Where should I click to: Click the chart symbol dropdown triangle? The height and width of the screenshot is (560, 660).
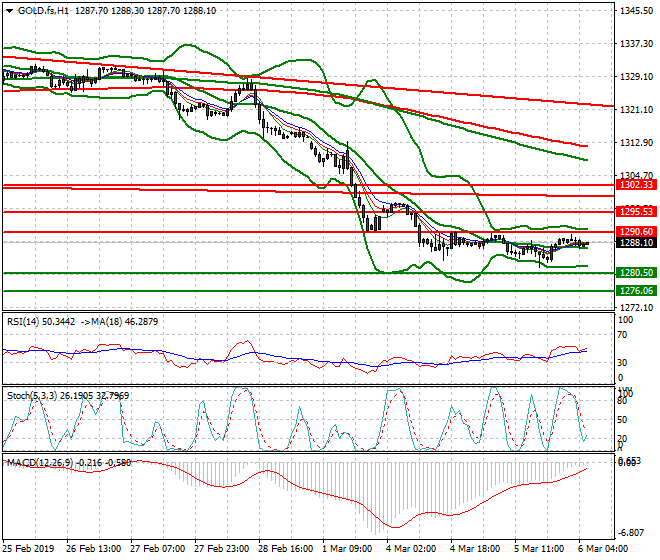click(x=9, y=11)
